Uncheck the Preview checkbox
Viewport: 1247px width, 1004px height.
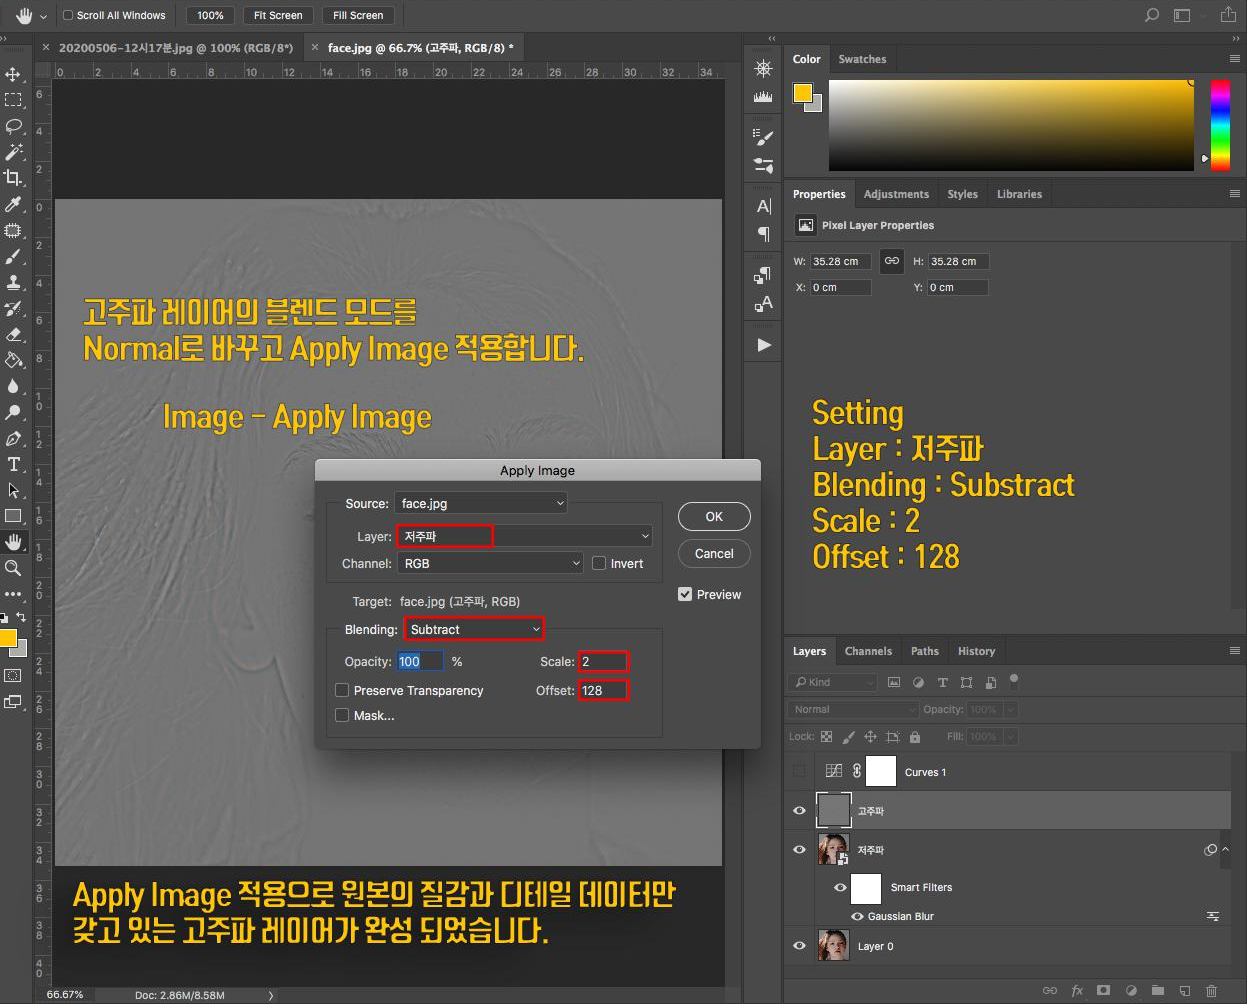(685, 594)
